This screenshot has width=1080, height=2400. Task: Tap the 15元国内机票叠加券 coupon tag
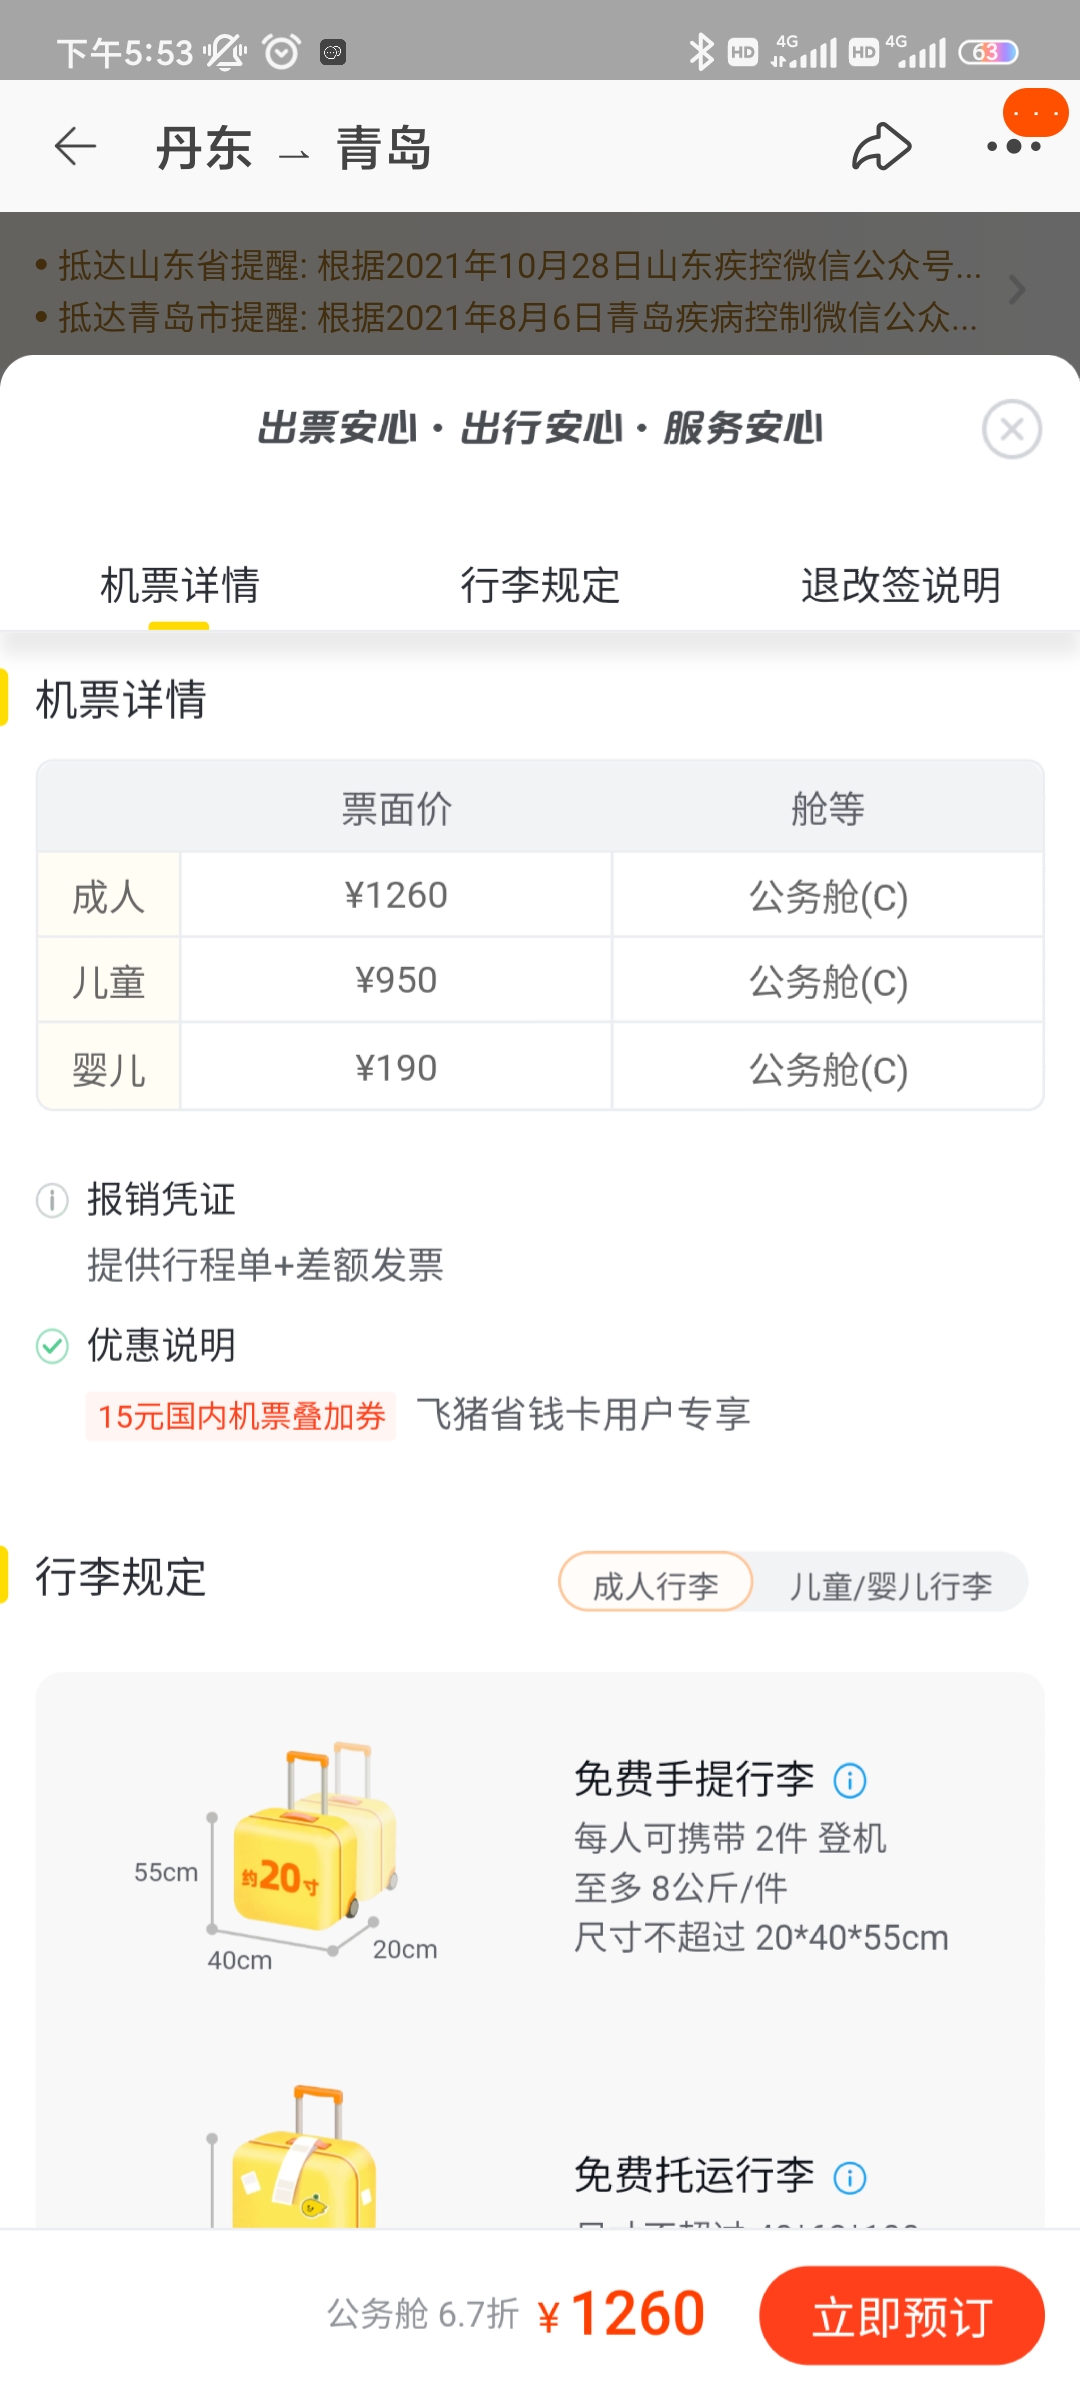[241, 1416]
